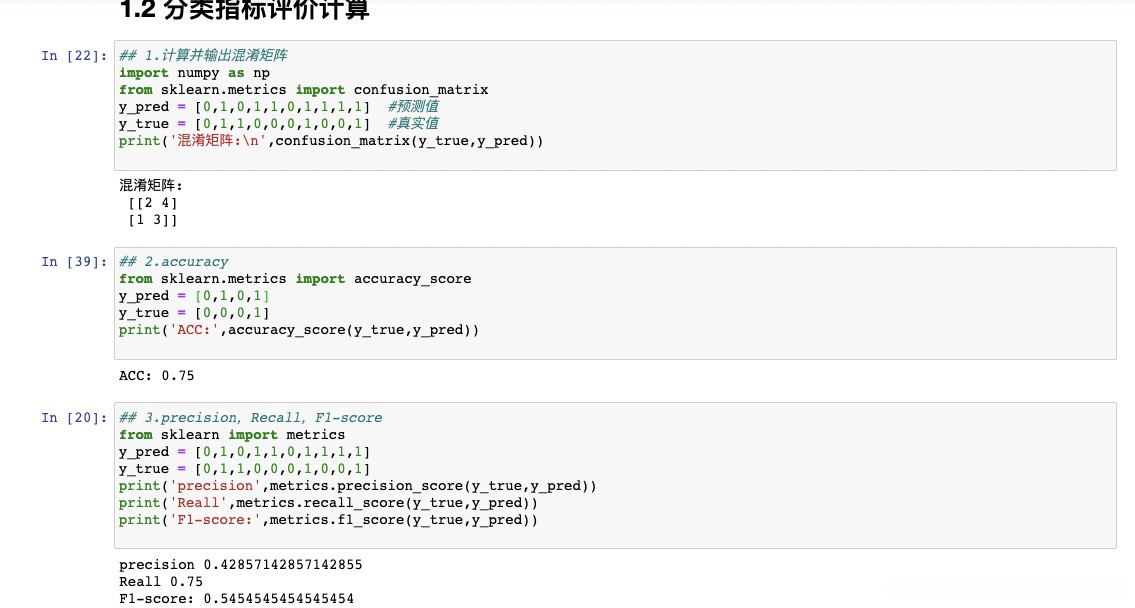This screenshot has height=608, width=1135.
Task: Click the precision_score print statement
Action: coord(357,486)
